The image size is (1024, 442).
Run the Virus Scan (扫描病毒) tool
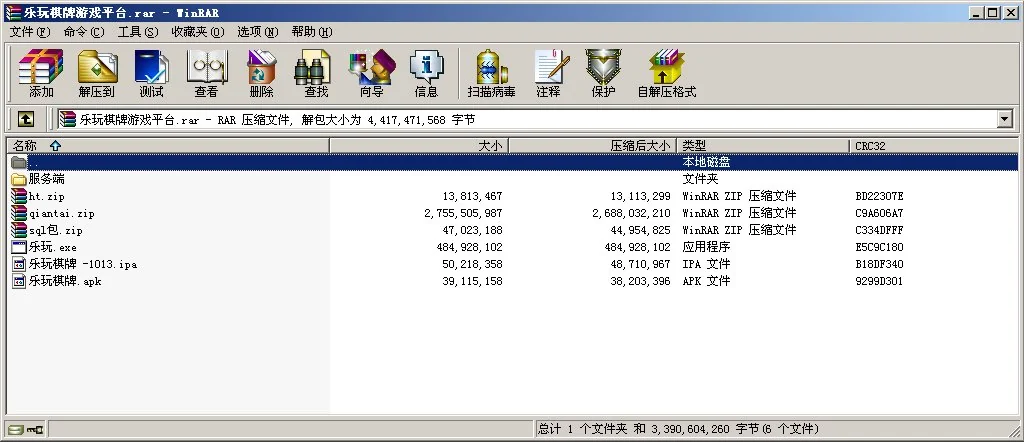(x=491, y=74)
